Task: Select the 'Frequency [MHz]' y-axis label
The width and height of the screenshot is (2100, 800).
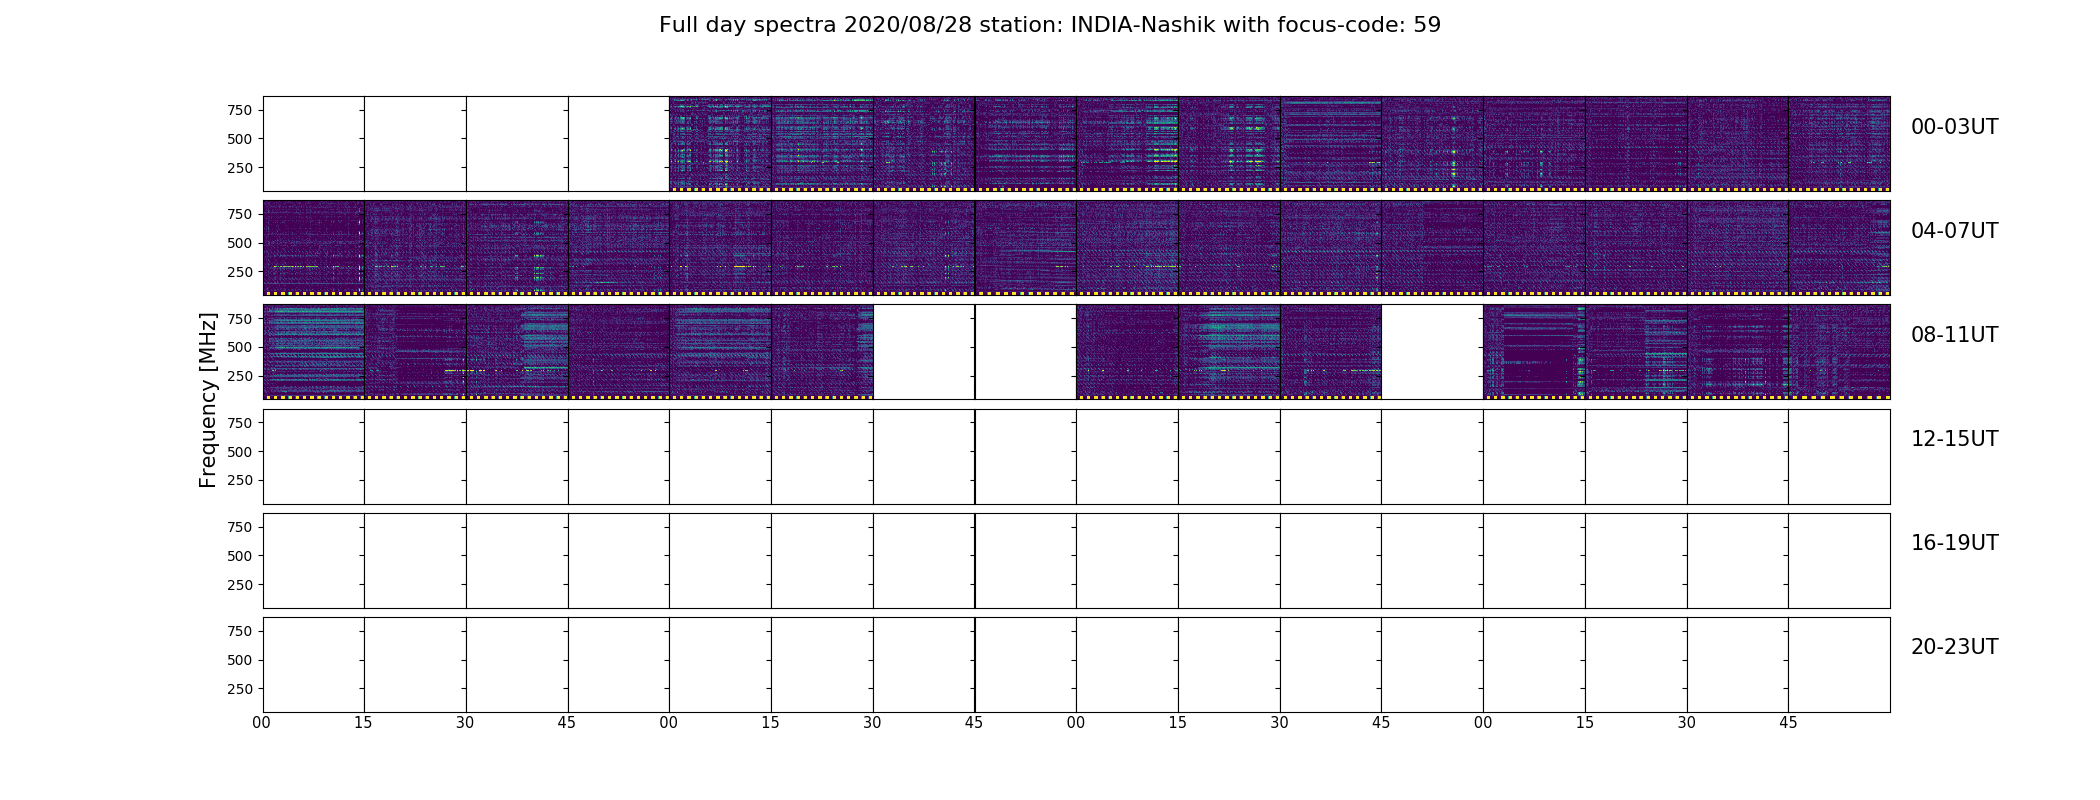Action: (208, 400)
